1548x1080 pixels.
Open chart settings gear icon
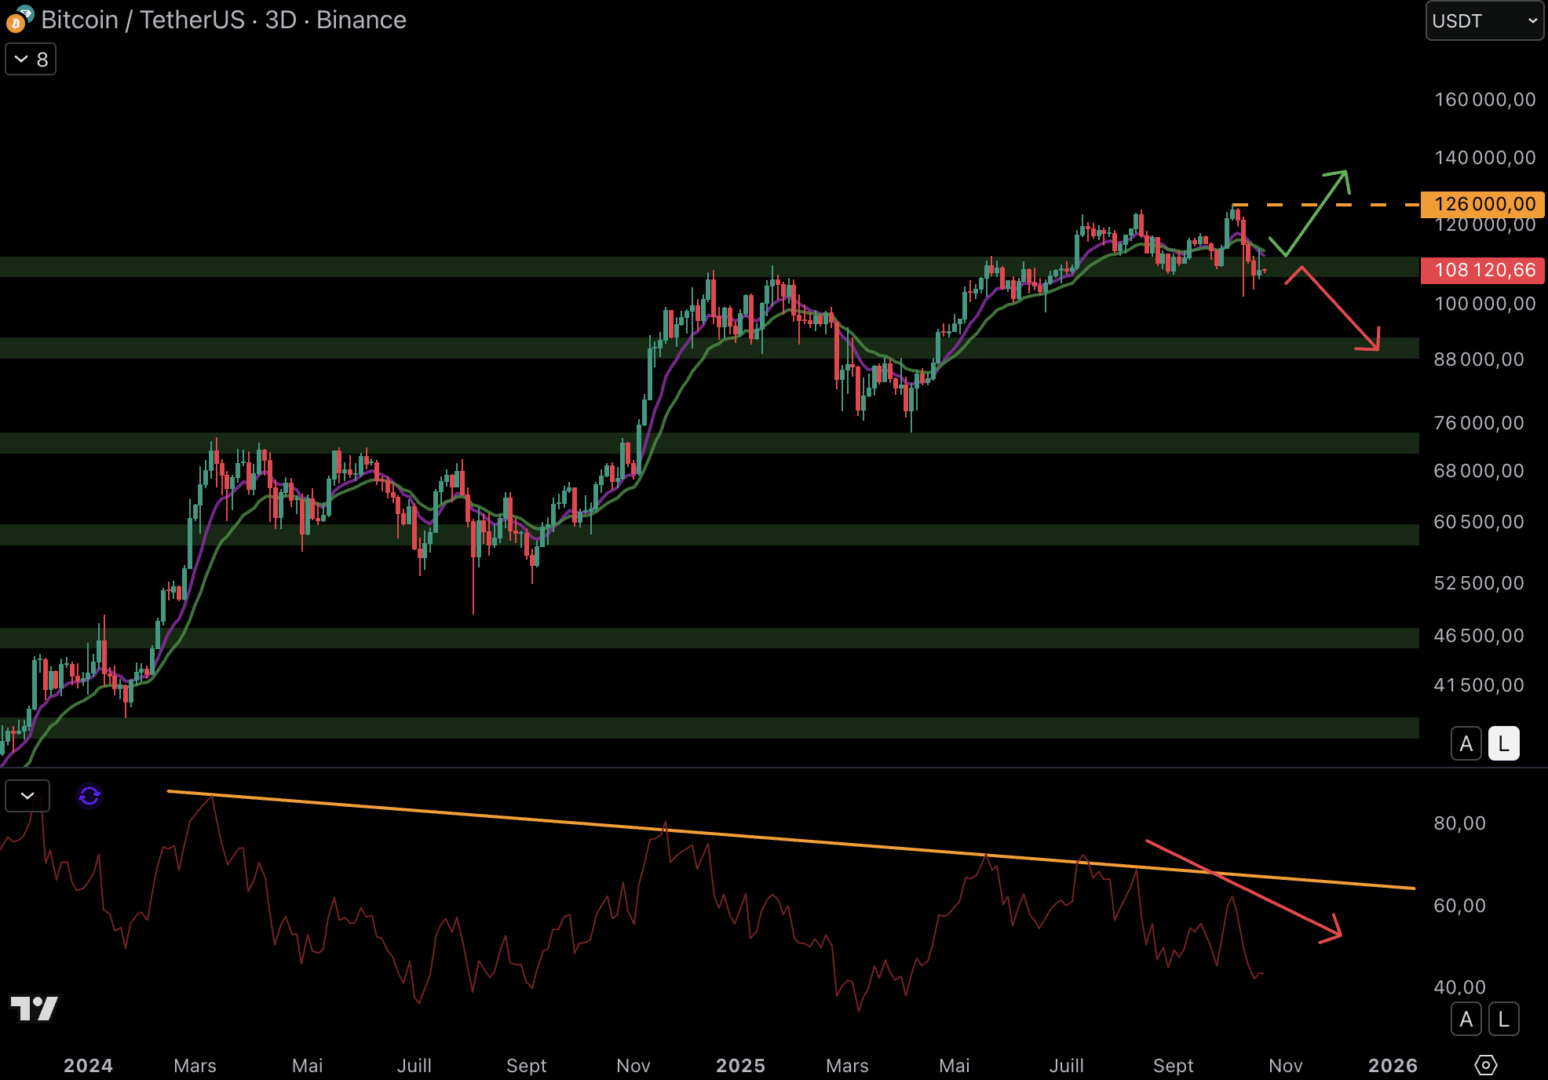pos(1485,1065)
